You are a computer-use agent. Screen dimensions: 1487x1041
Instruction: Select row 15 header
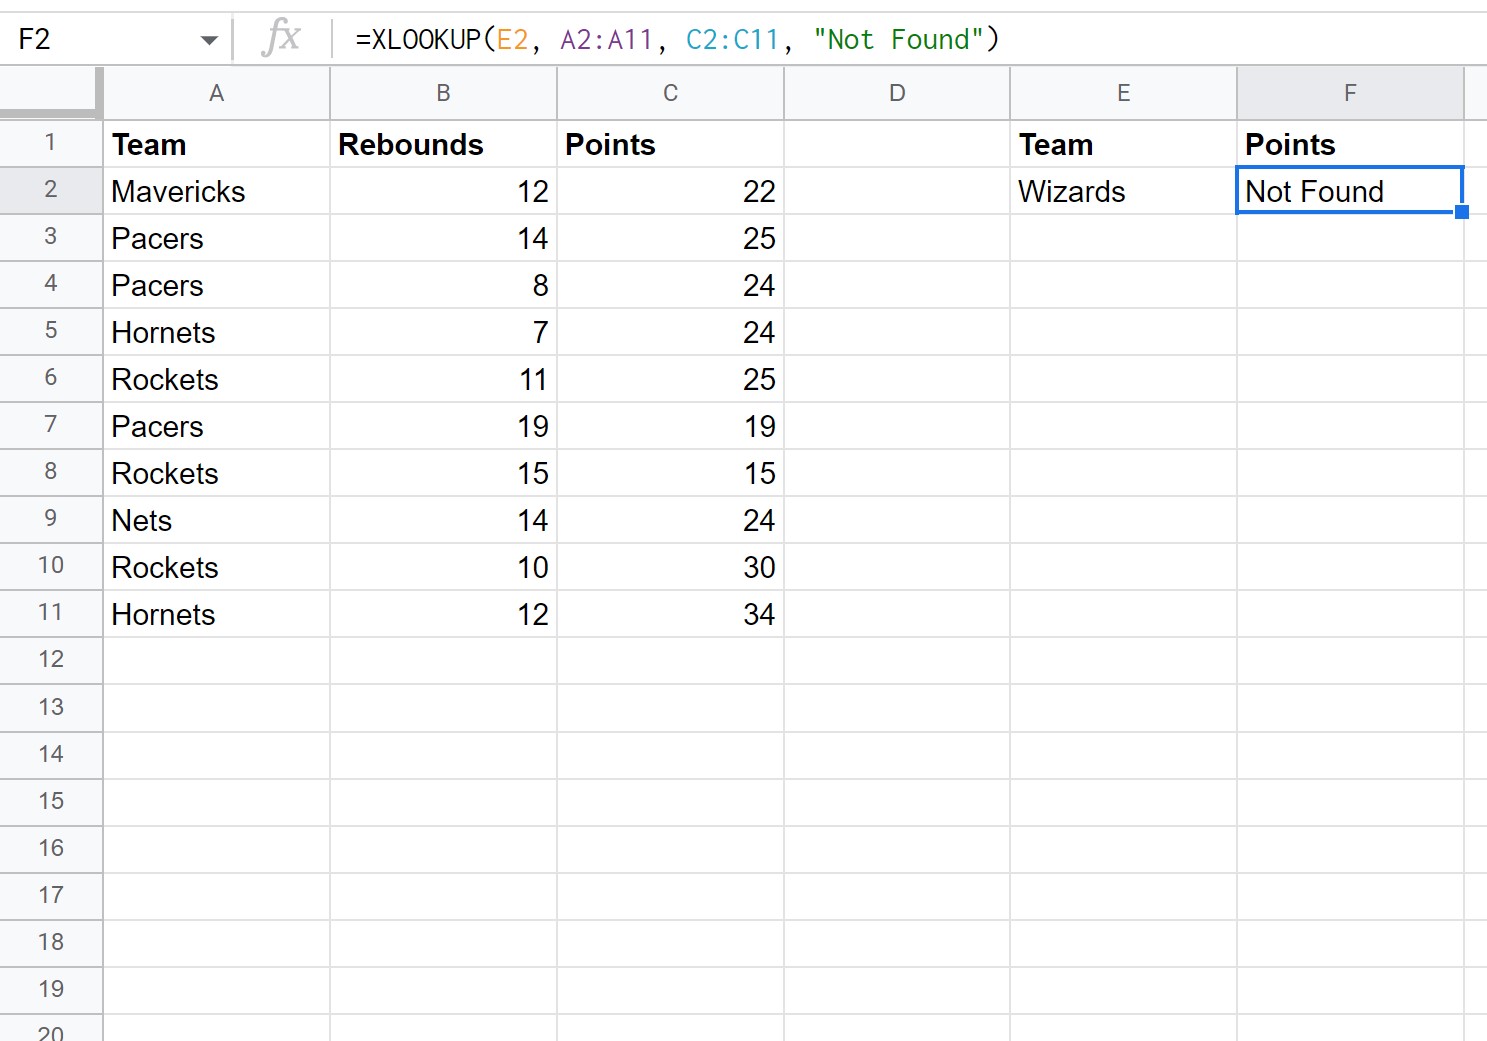(51, 802)
